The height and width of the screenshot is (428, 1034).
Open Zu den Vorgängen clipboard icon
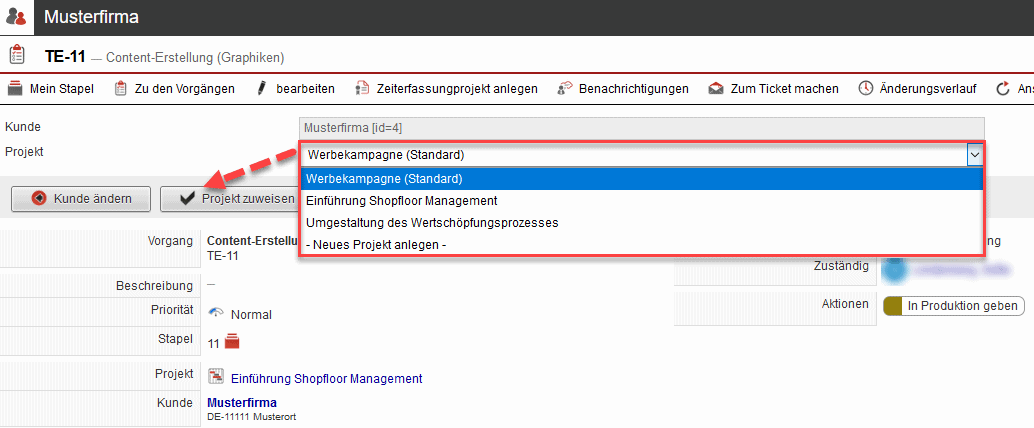click(x=119, y=89)
